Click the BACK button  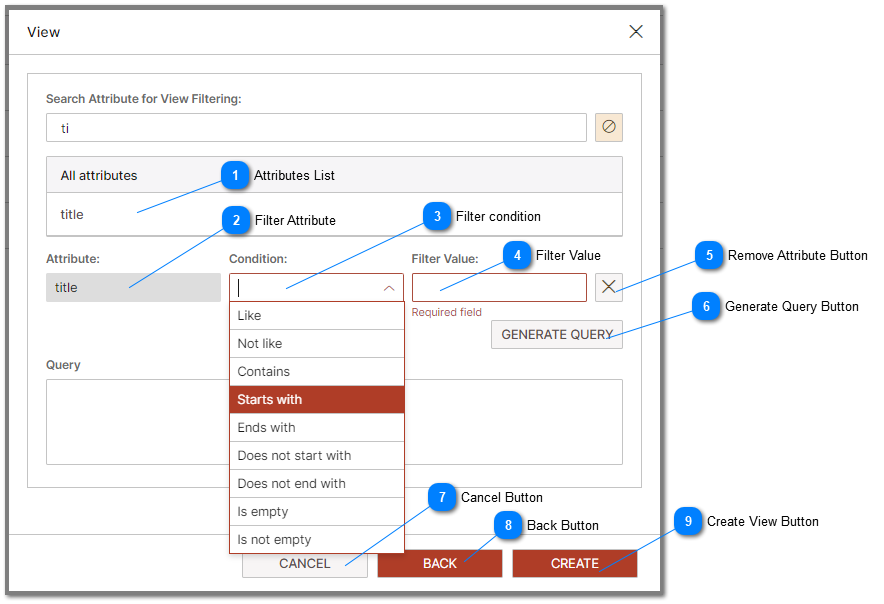[440, 563]
